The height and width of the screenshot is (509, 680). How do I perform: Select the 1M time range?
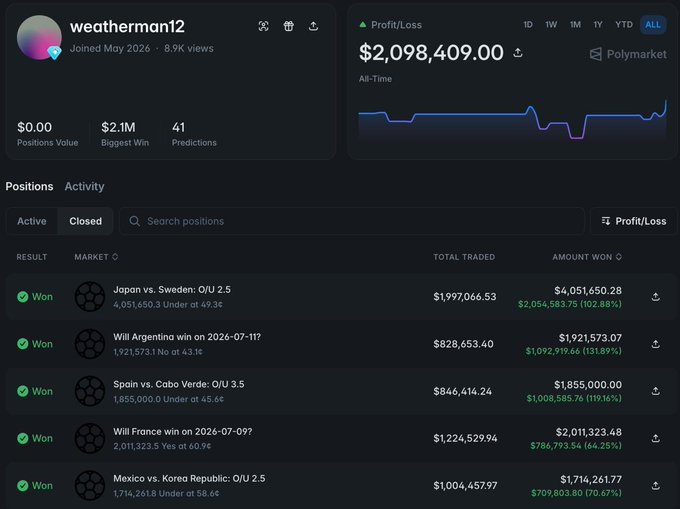coord(575,25)
